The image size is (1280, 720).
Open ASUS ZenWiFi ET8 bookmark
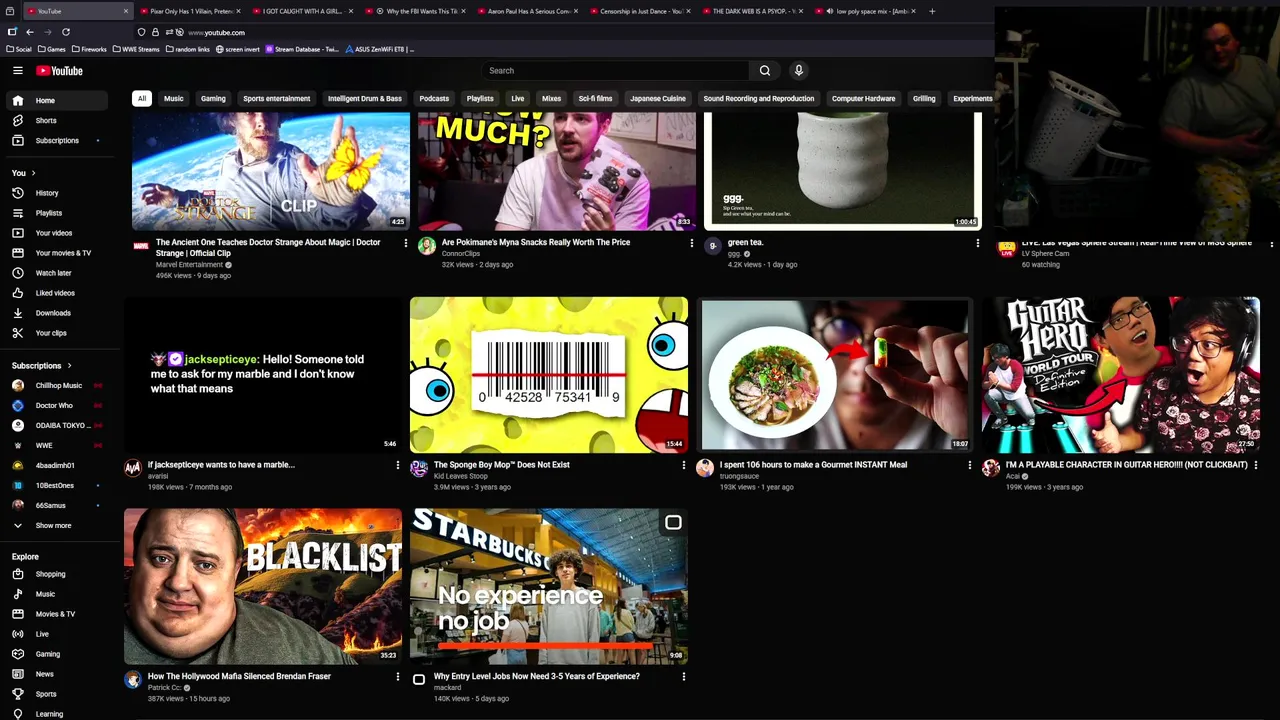coord(379,49)
